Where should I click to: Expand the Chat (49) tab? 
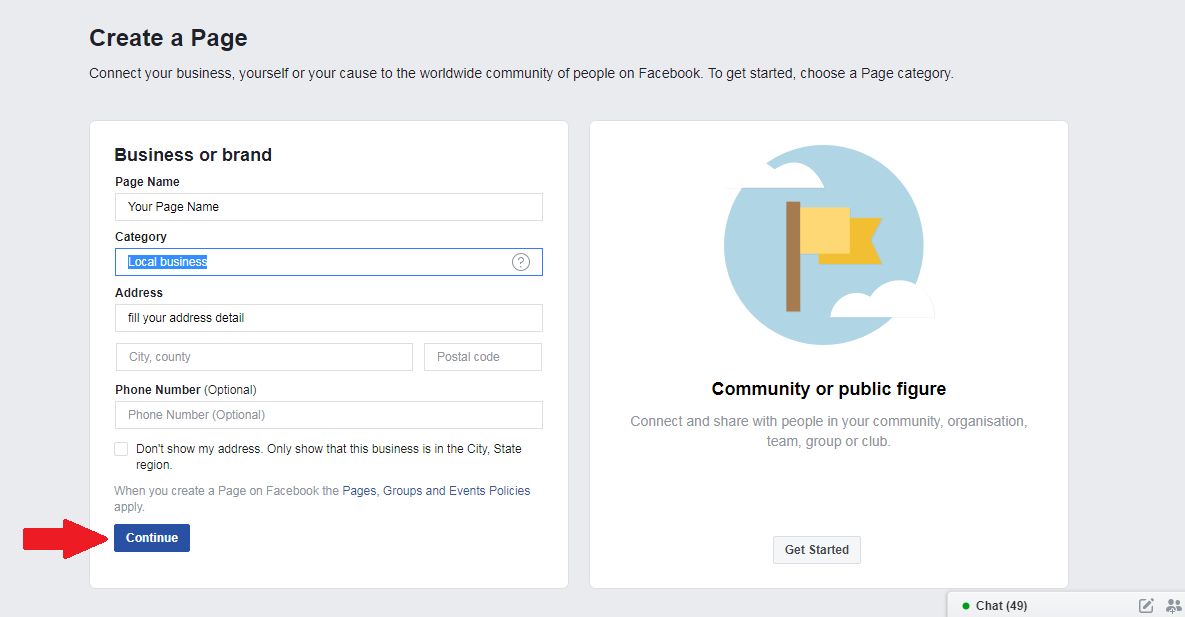click(1001, 605)
